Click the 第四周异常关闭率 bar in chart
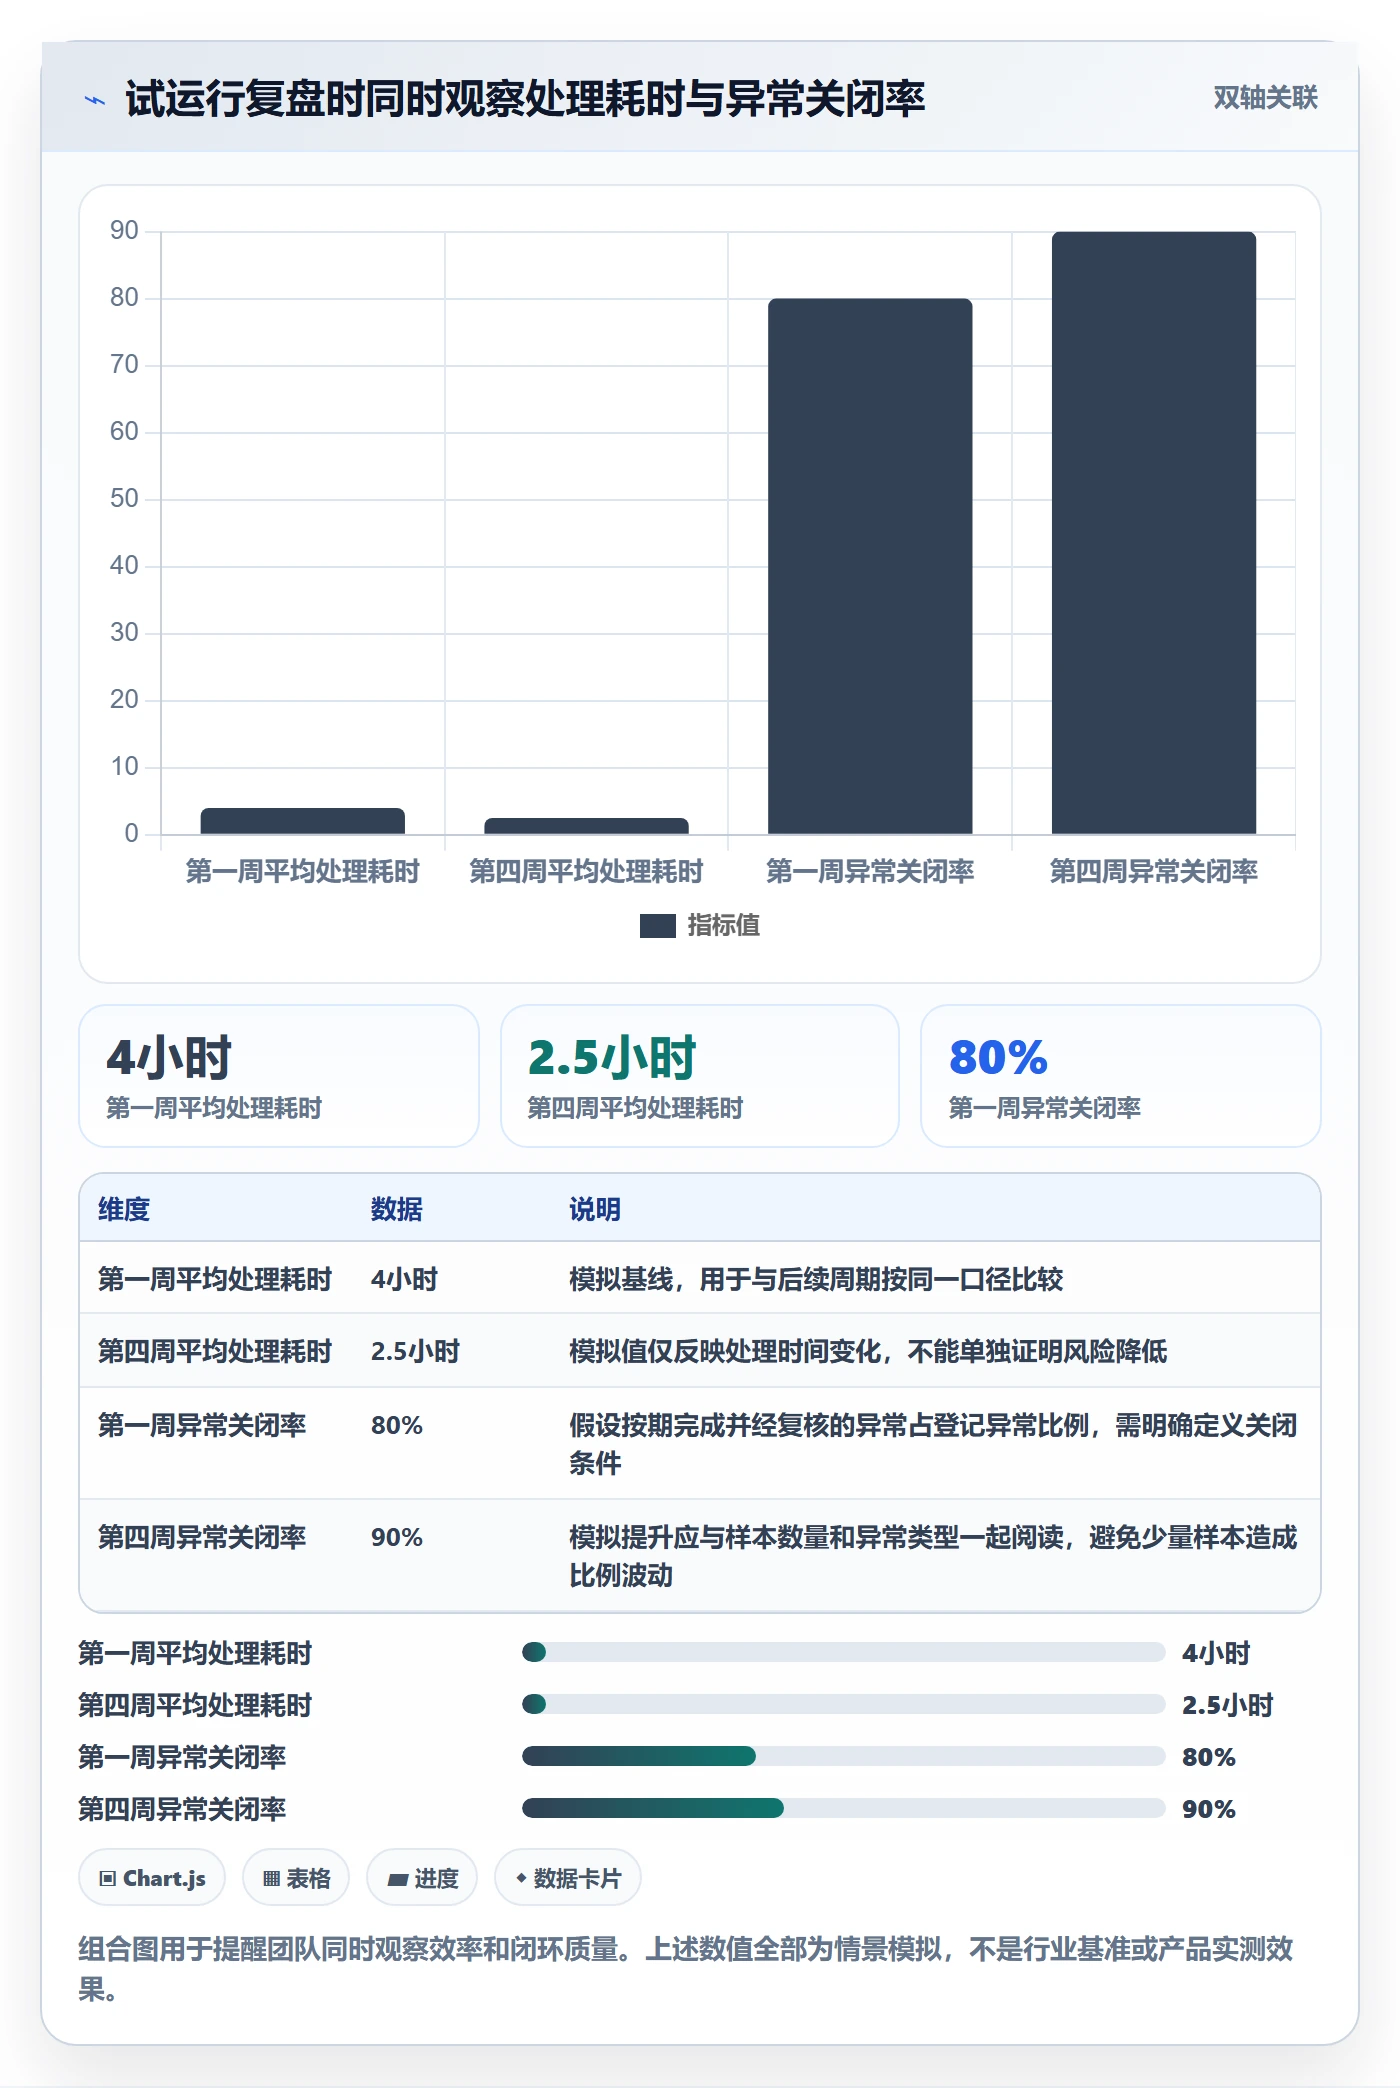 [1154, 533]
